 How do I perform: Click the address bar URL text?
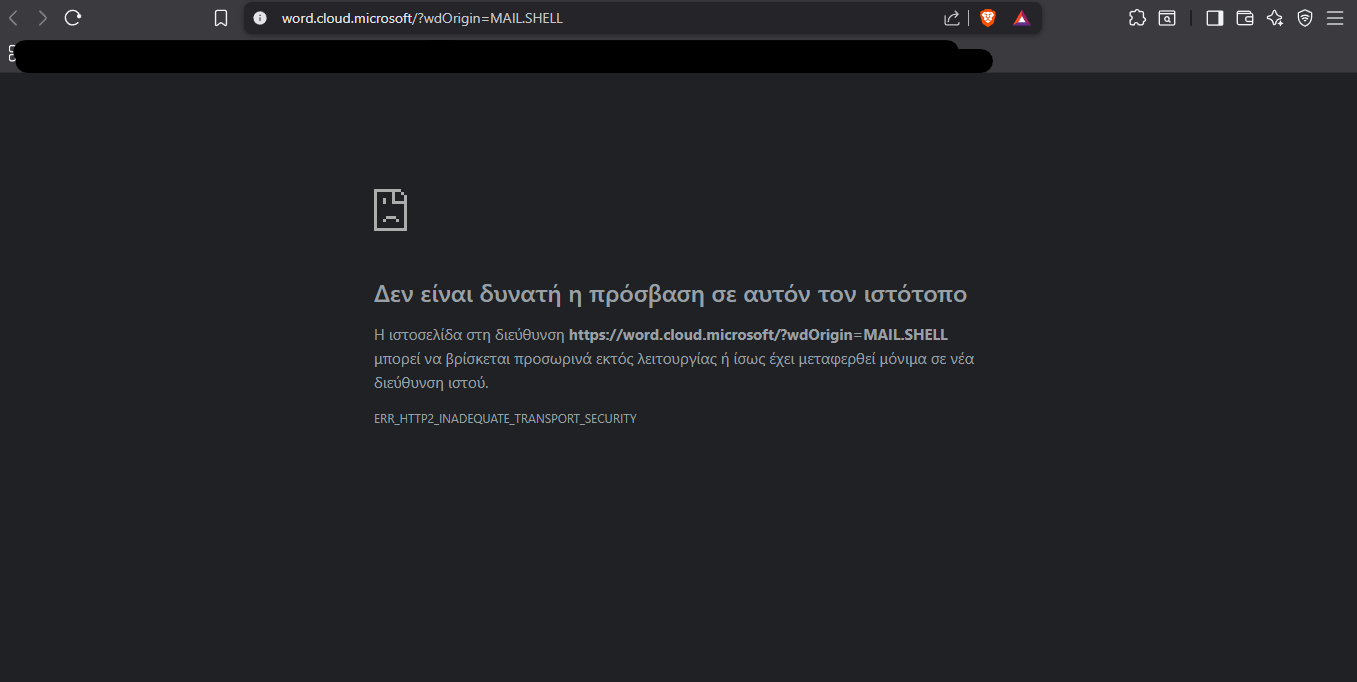pos(422,18)
